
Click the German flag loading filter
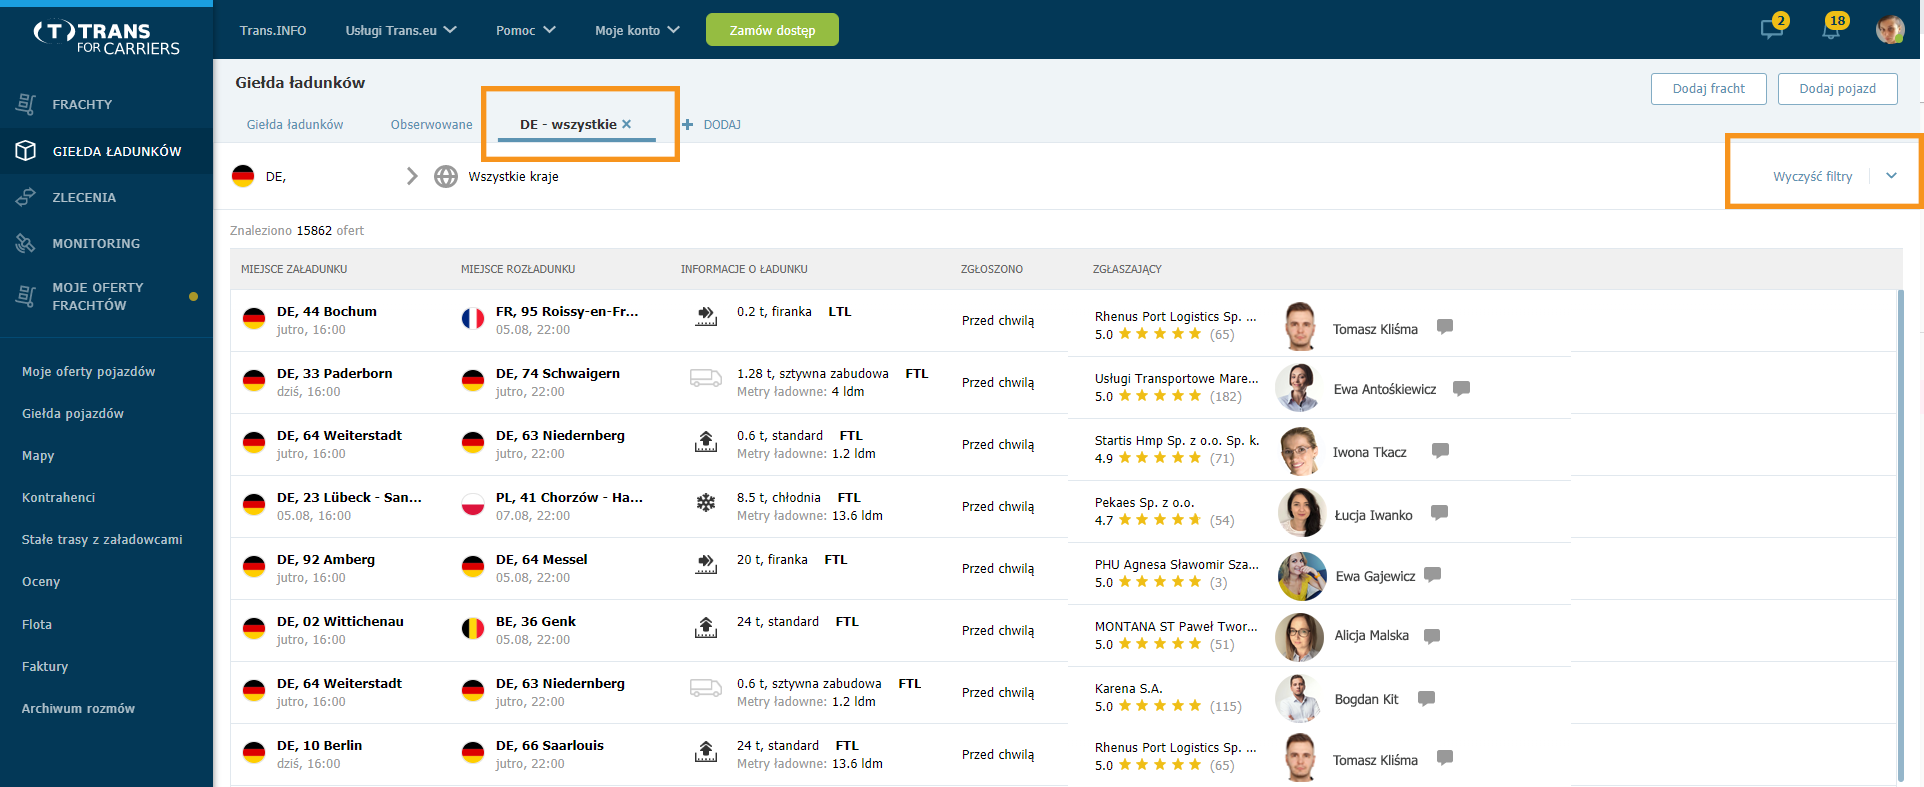[243, 176]
